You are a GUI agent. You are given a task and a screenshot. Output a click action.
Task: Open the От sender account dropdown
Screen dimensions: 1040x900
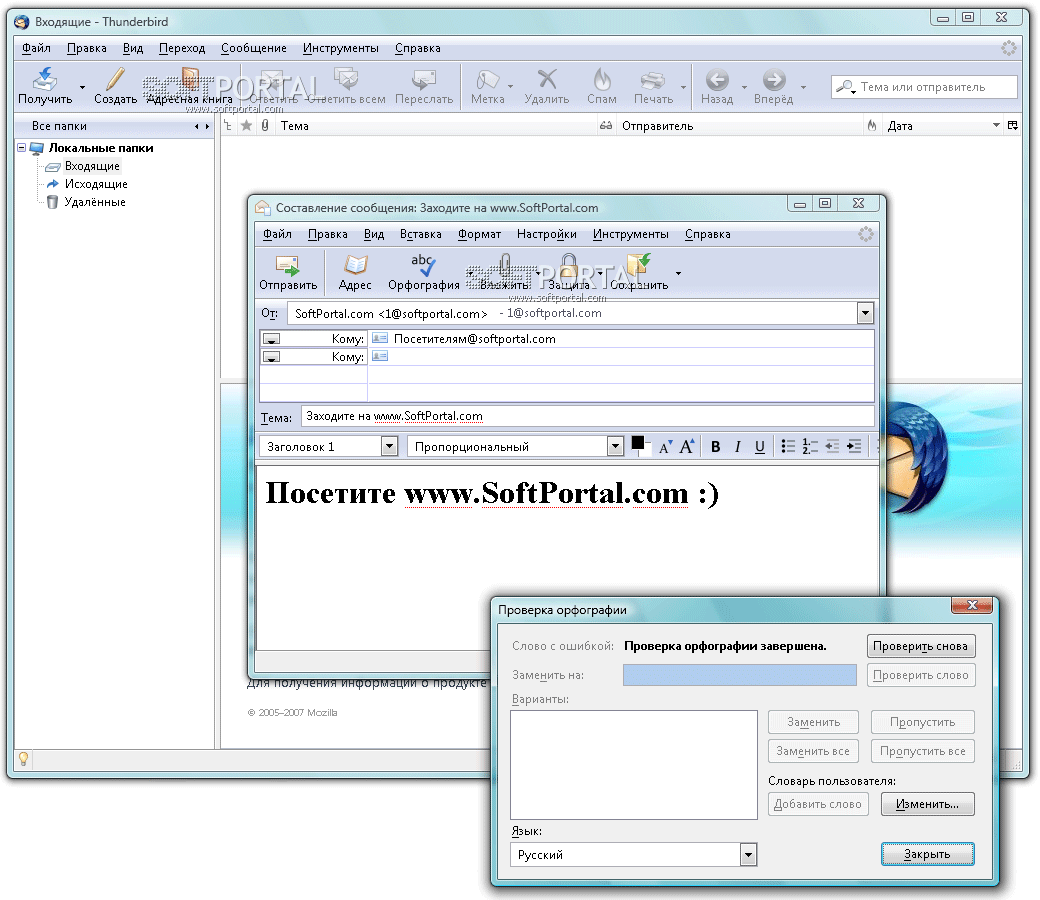pyautogui.click(x=865, y=313)
